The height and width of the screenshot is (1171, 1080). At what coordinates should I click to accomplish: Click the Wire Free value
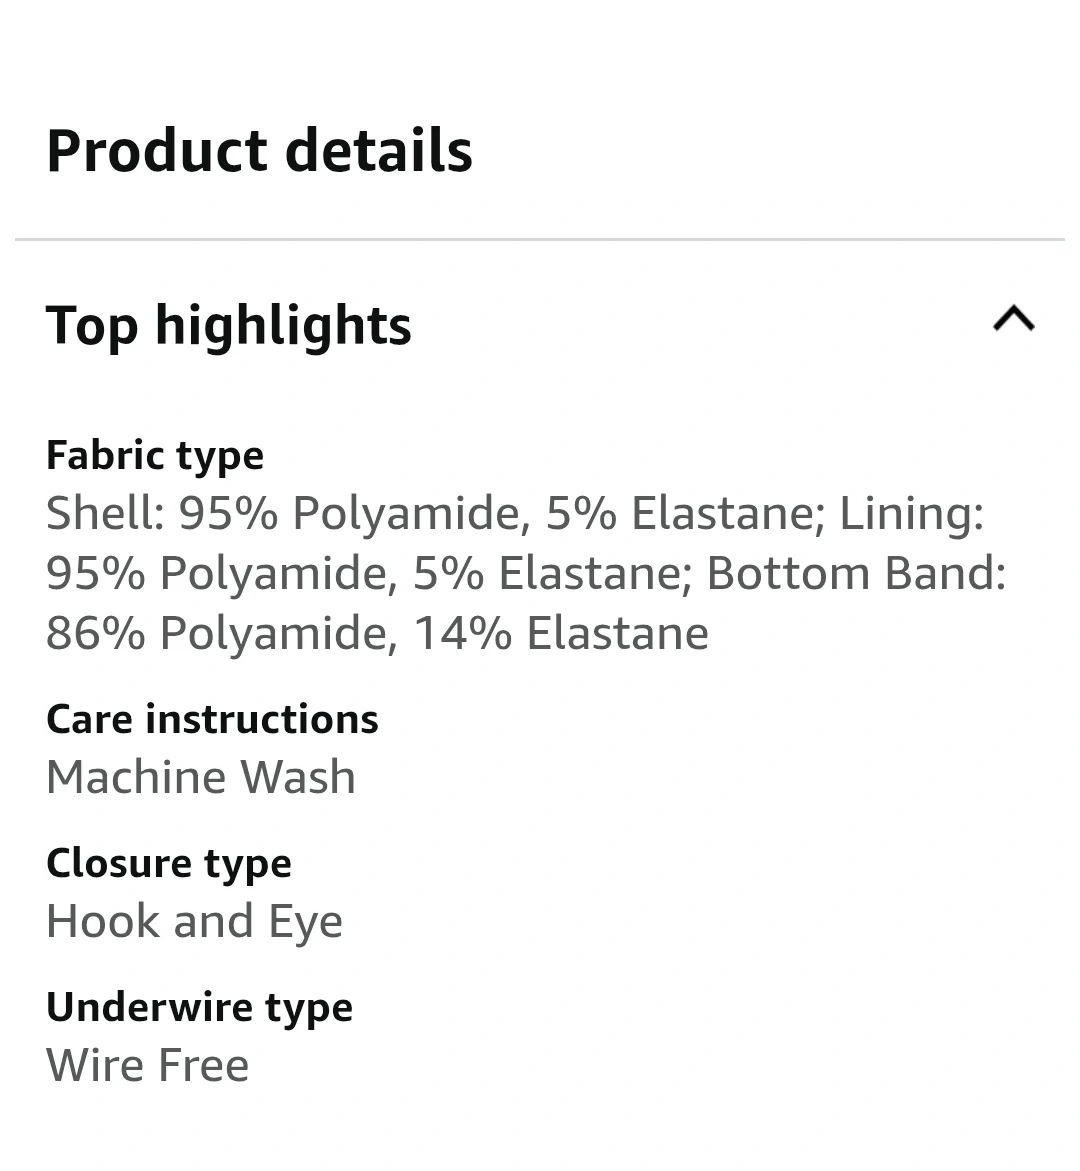pyautogui.click(x=148, y=1065)
